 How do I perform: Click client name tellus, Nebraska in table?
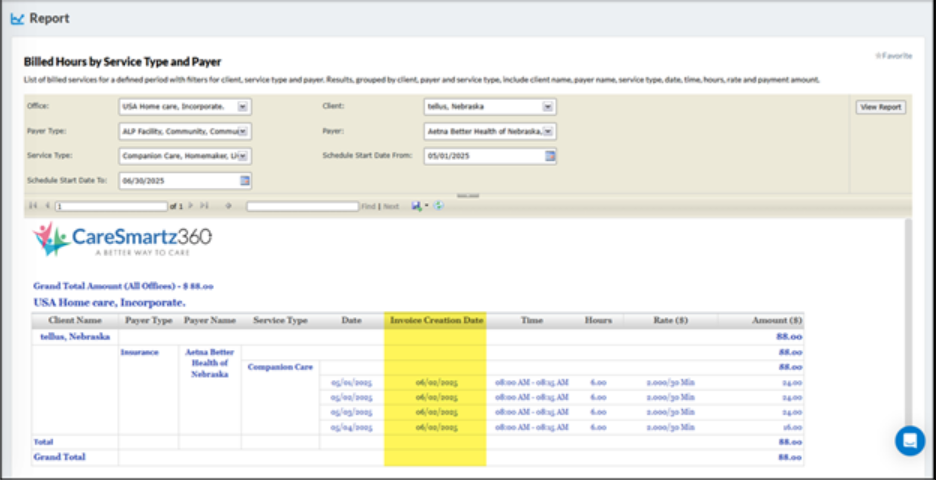tap(75, 337)
